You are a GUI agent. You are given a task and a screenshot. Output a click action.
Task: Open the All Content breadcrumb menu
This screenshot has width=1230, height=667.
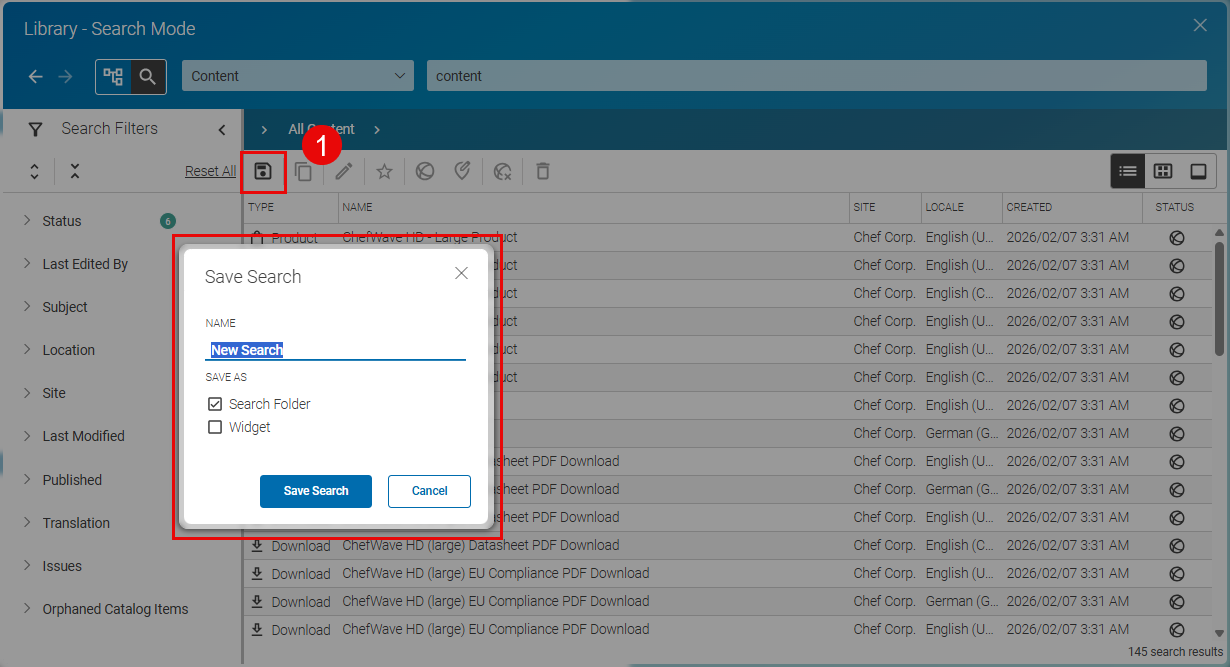320,129
